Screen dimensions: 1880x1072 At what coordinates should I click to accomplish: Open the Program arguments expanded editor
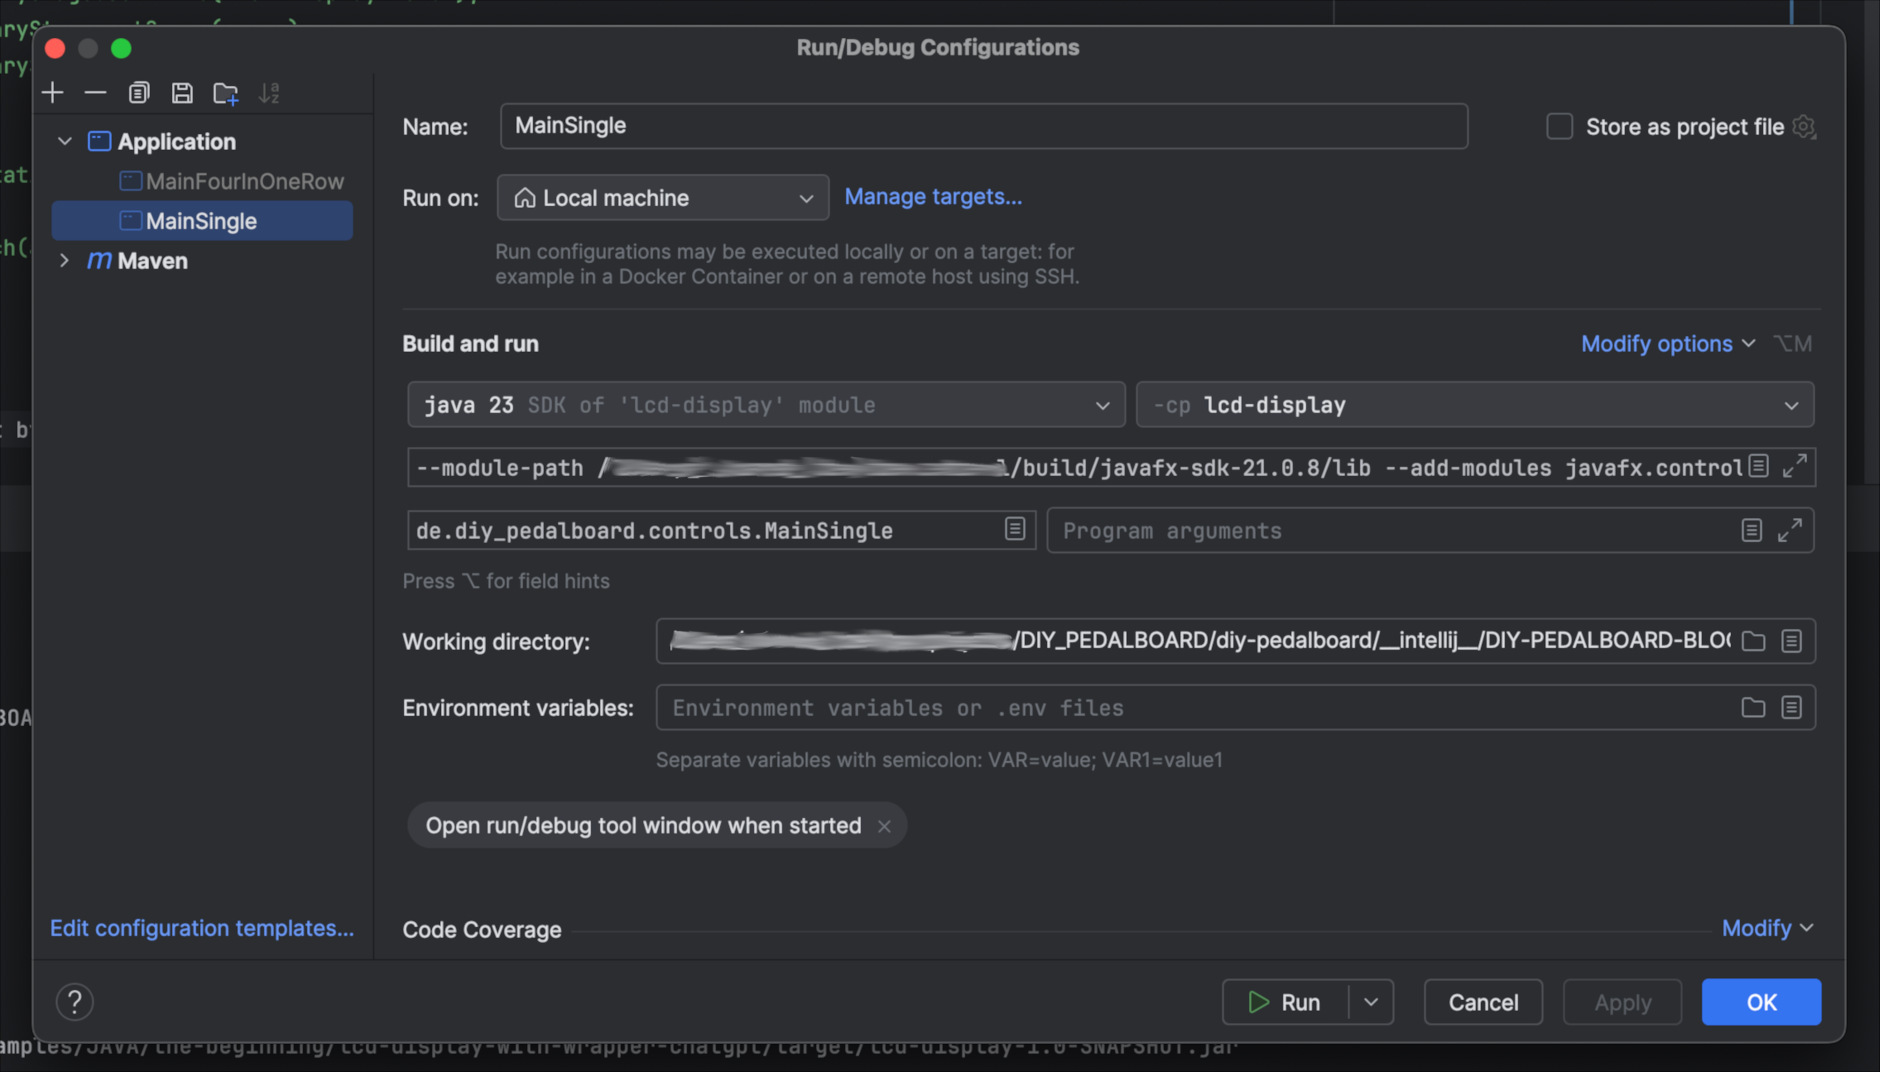(x=1793, y=530)
